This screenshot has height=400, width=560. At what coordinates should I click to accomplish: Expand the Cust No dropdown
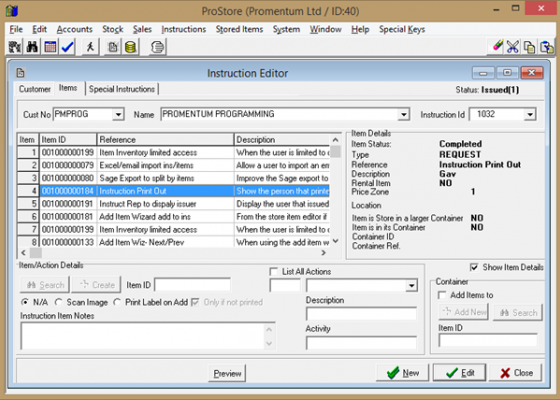tap(118, 115)
